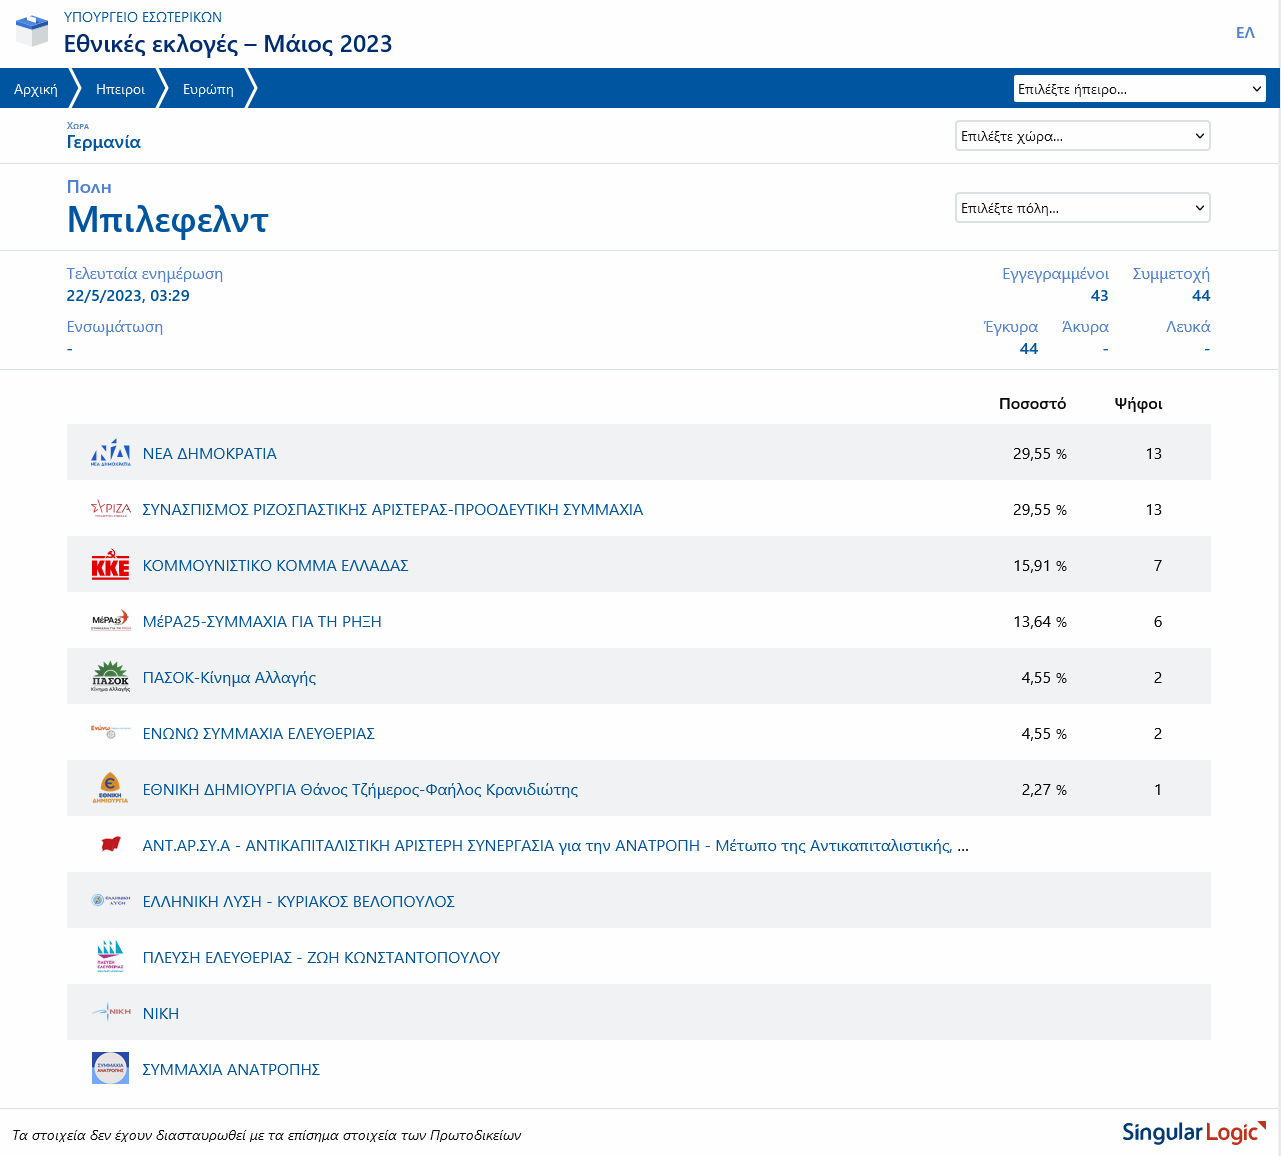Viewport: 1281px width, 1156px height.
Task: Click the footer disclaimer about Πρωτοδικείων
Action: pos(267,1135)
